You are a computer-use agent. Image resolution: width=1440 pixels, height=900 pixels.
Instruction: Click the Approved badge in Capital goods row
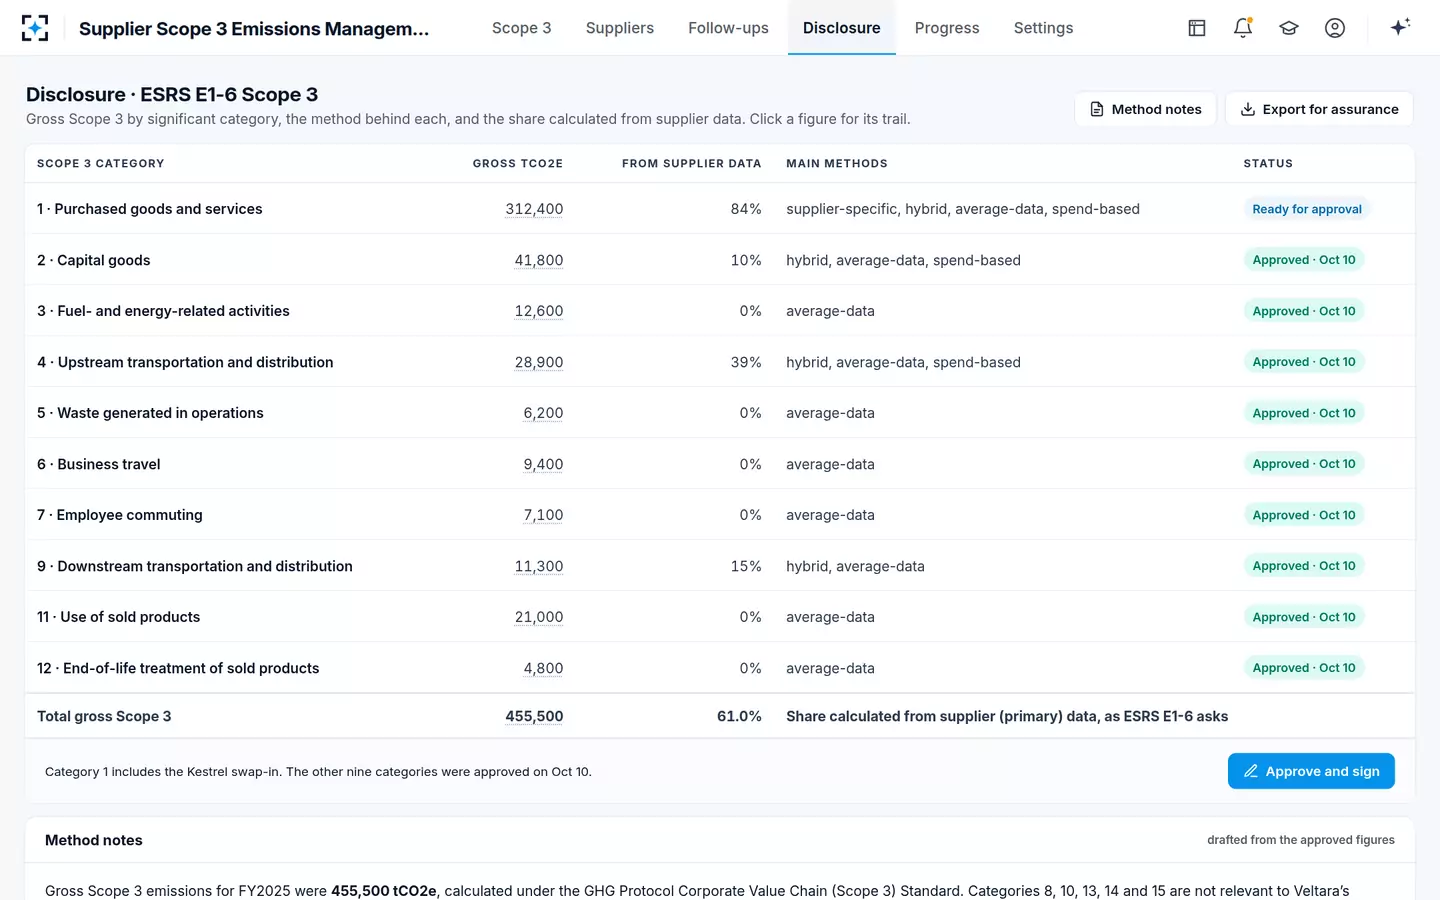point(1304,260)
